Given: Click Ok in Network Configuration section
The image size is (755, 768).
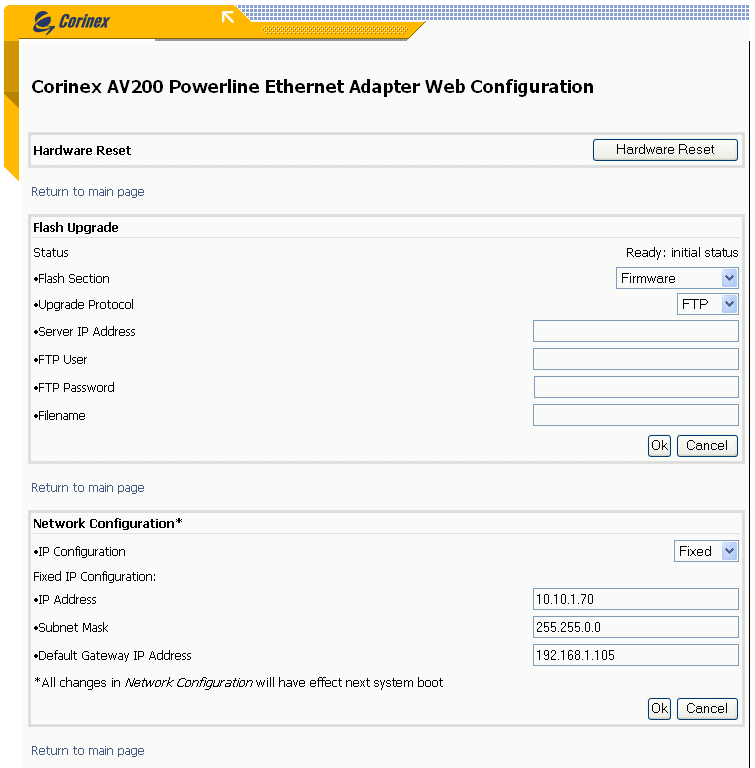Looking at the screenshot, I should pos(659,709).
